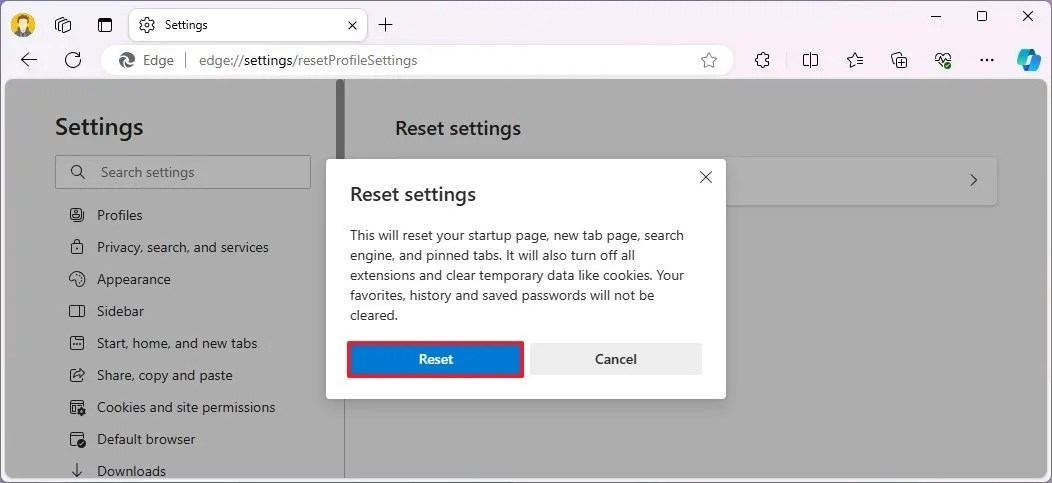Open the profile avatar menu

pyautogui.click(x=23, y=25)
